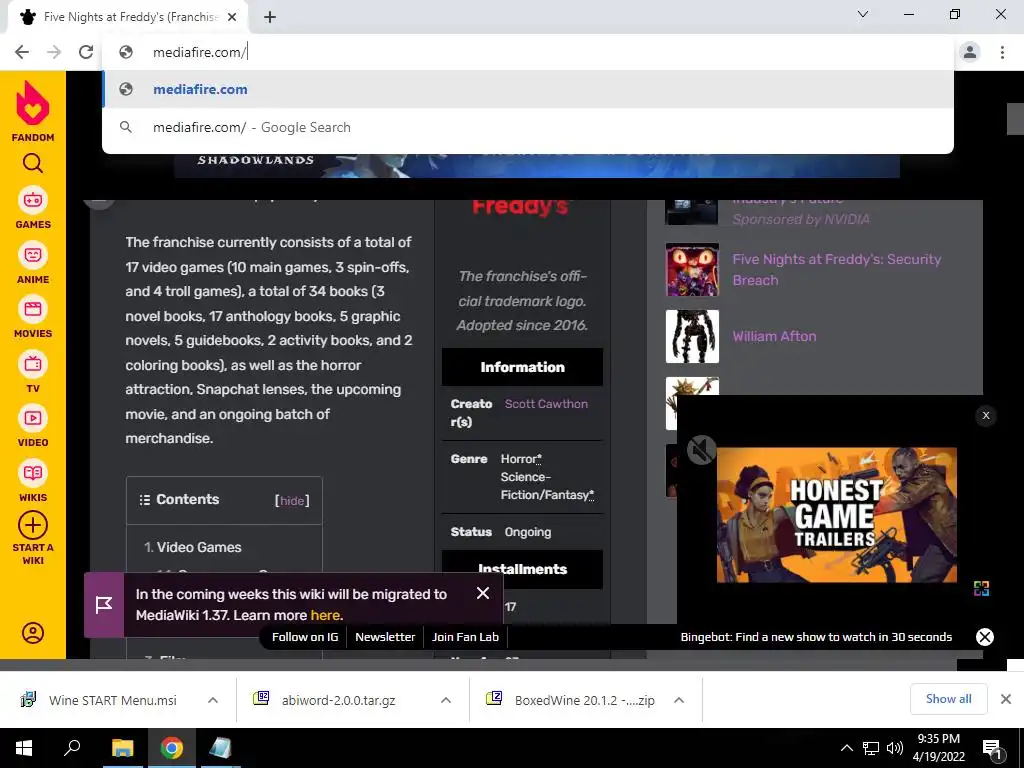Image resolution: width=1024 pixels, height=768 pixels.
Task: Go back with the browser back arrow
Action: [22, 52]
